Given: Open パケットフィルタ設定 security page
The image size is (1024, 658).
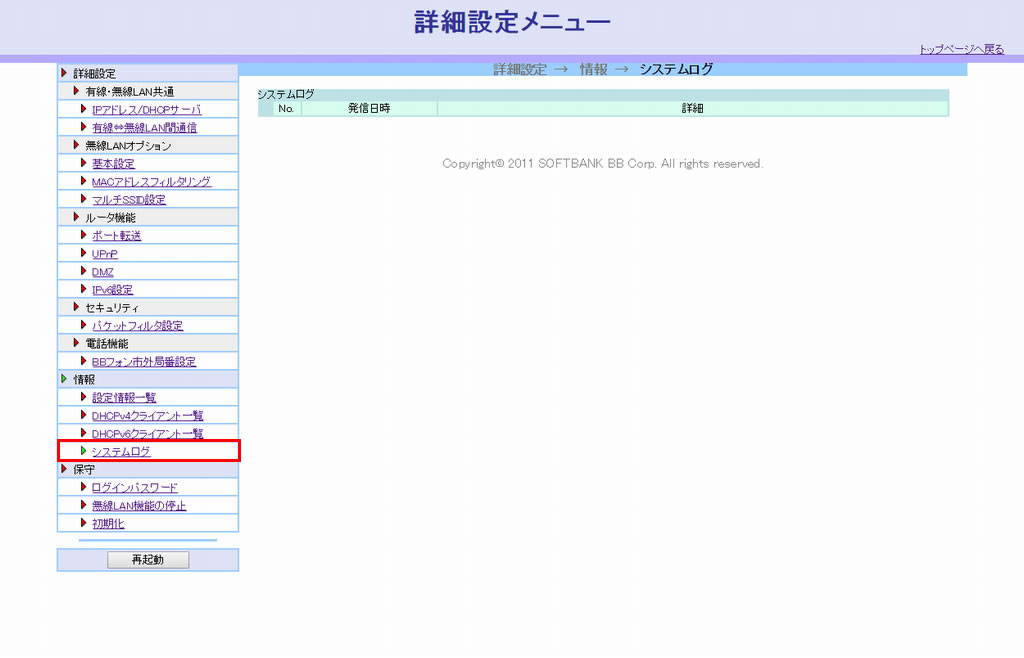Looking at the screenshot, I should tap(137, 326).
